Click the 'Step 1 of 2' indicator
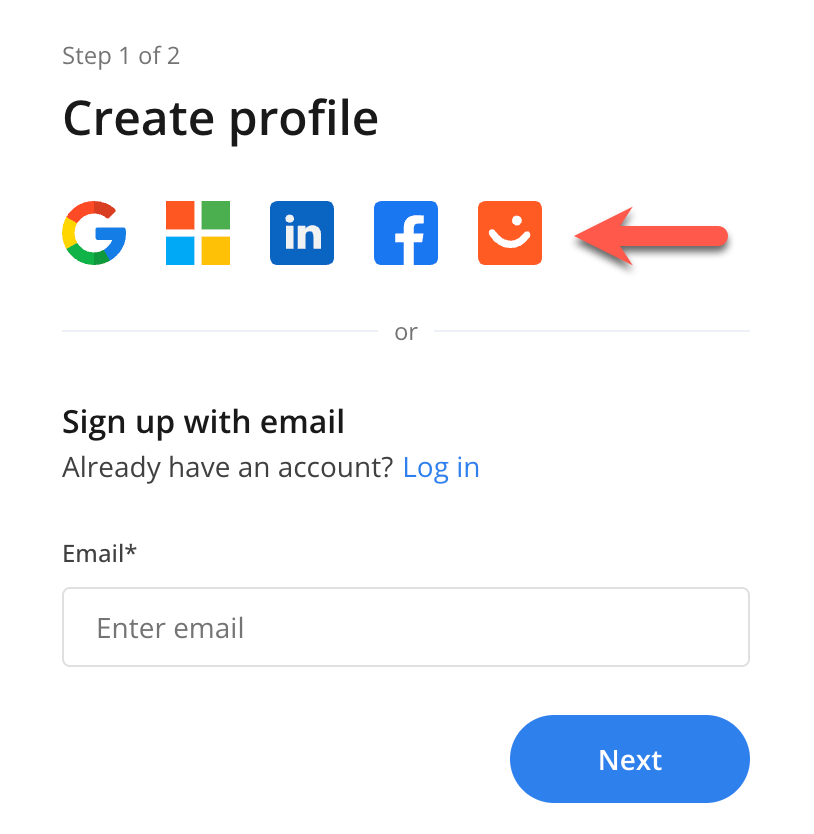The width and height of the screenshot is (814, 834). [x=121, y=56]
